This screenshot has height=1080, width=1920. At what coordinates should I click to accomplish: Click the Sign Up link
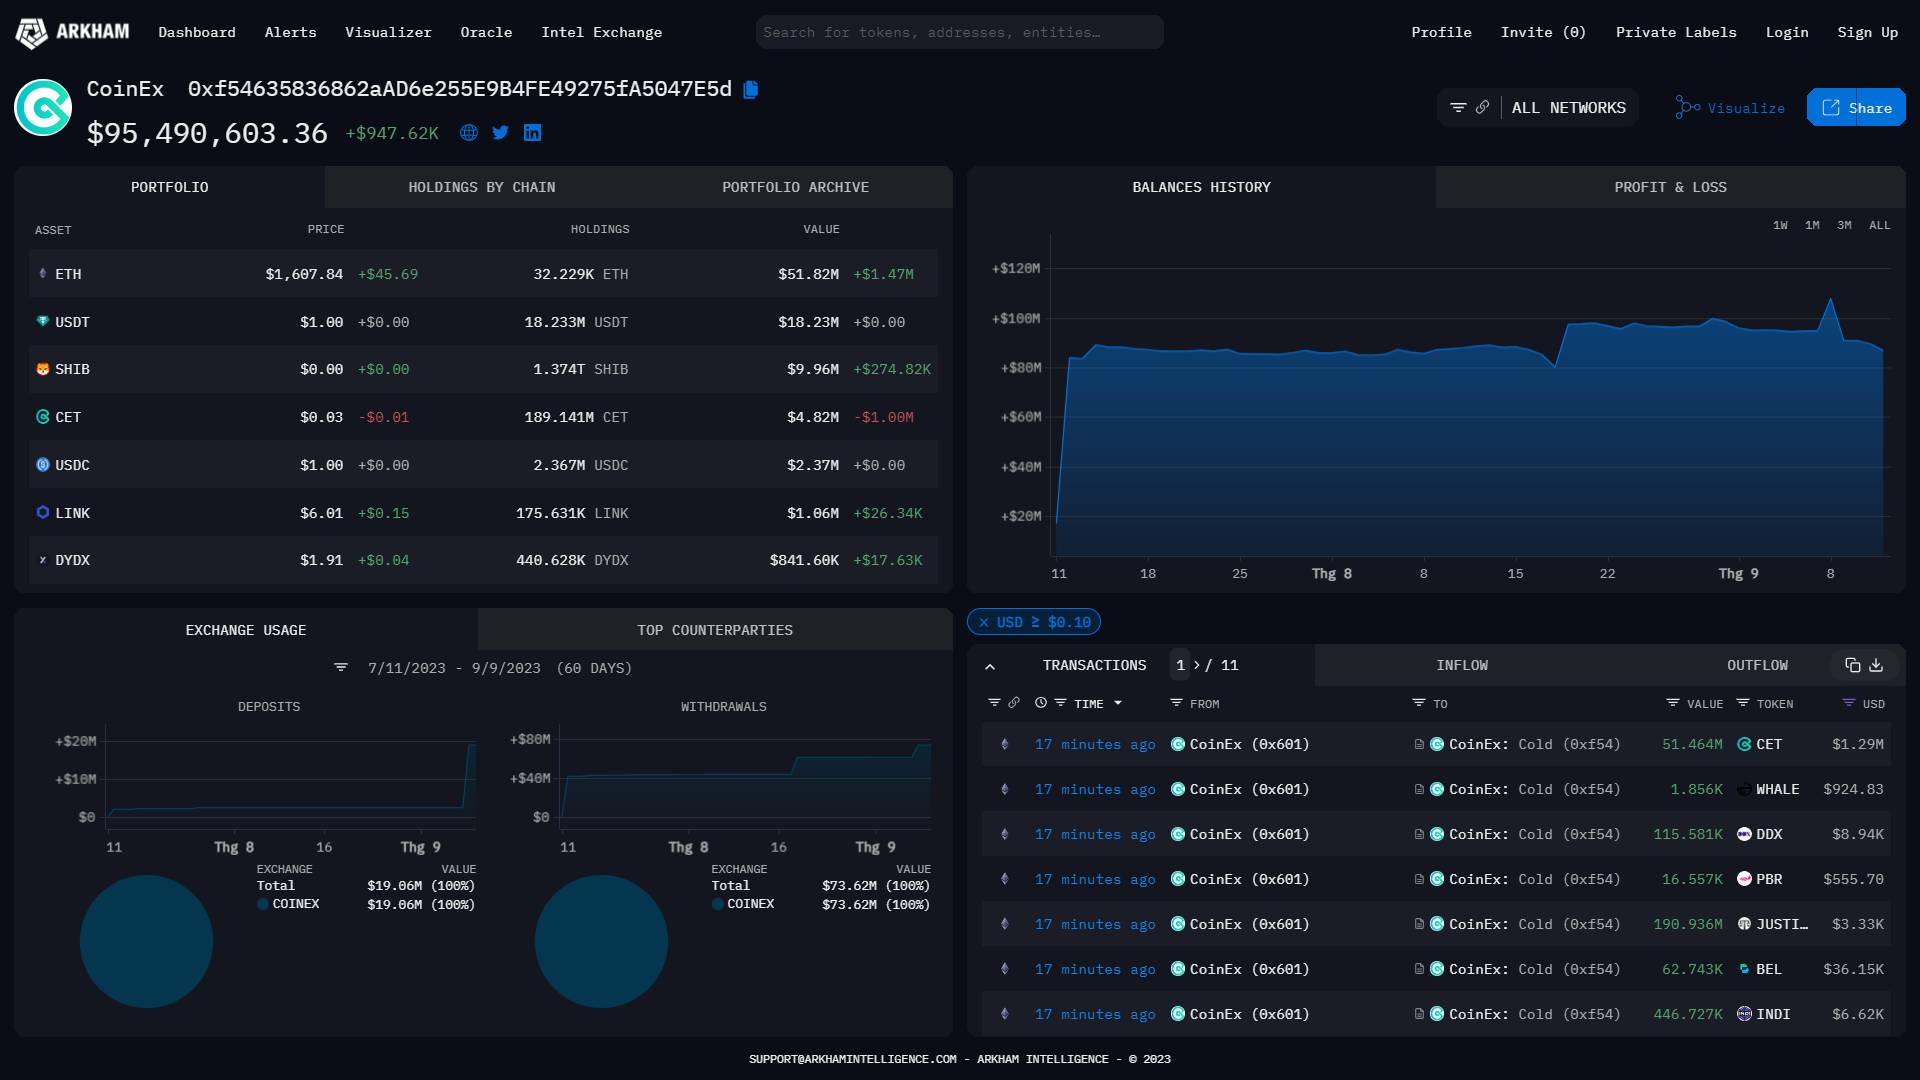(x=1867, y=33)
